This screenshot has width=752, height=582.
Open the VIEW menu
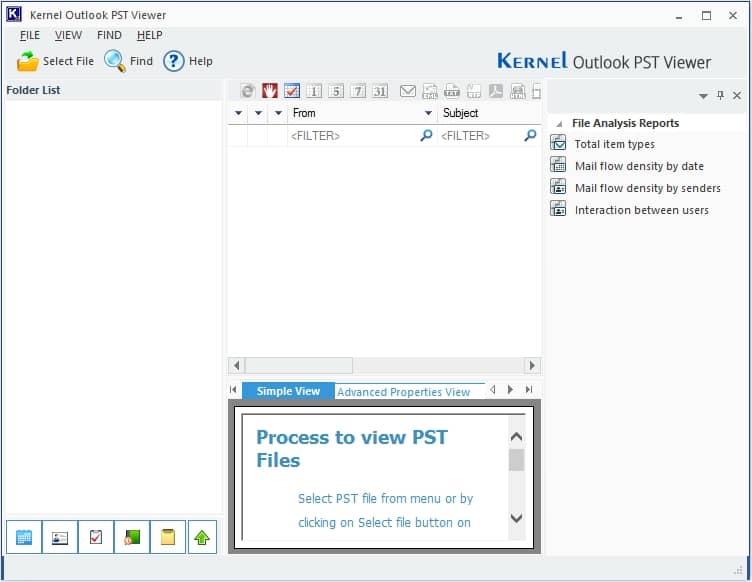(68, 35)
